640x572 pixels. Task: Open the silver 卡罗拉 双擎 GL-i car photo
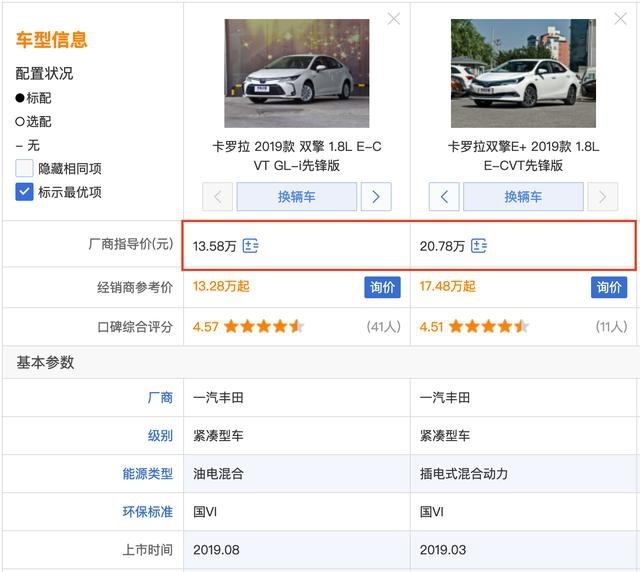297,73
